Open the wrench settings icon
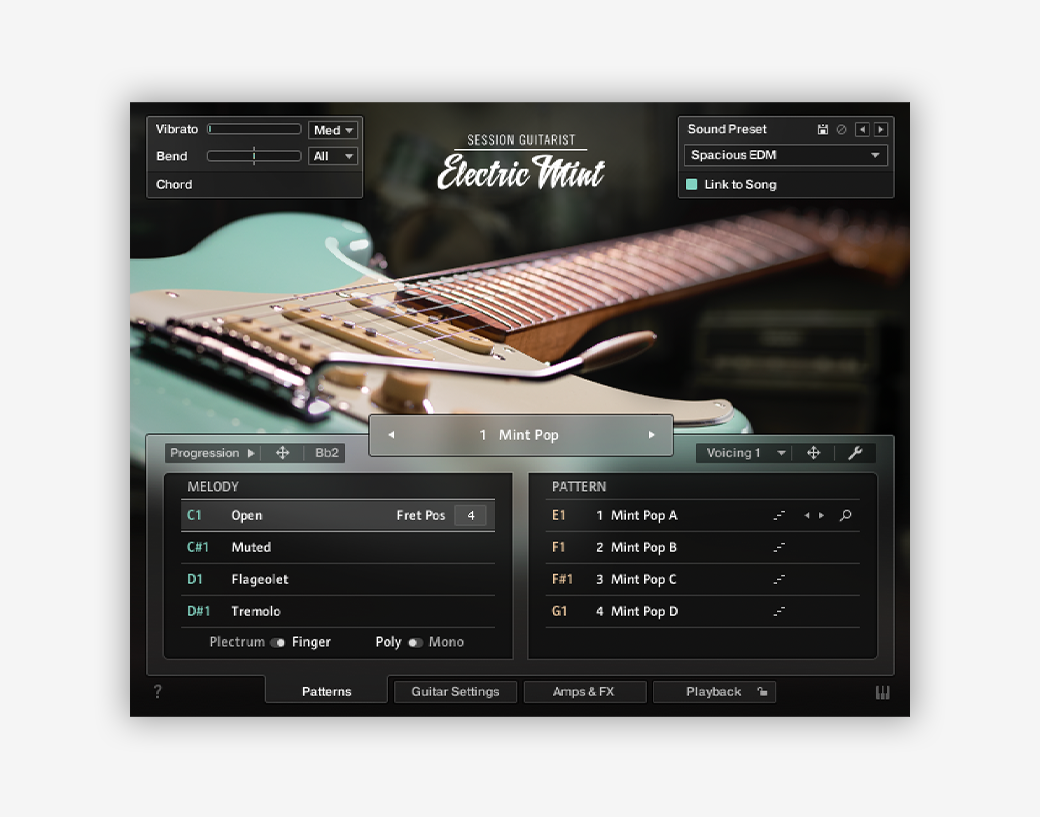The height and width of the screenshot is (817, 1040). pos(855,453)
